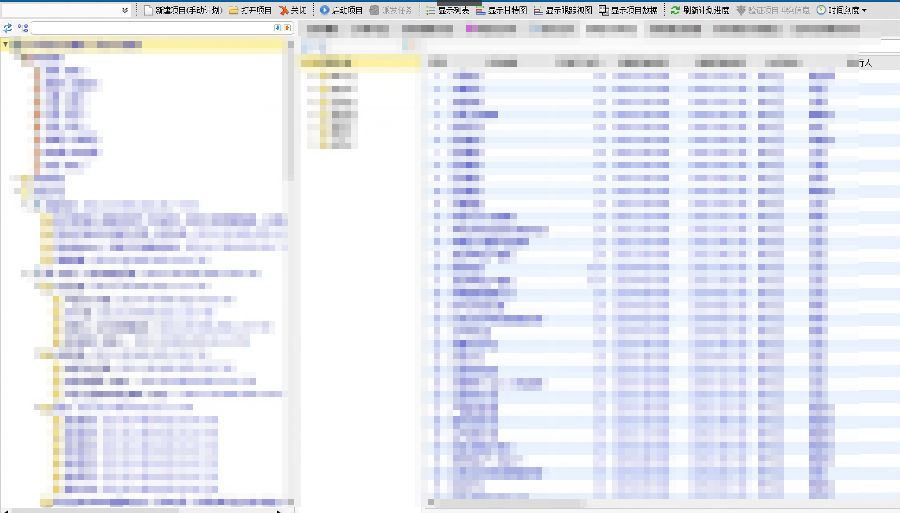The image size is (900, 513).
Task: Open the time scale dropdown in toolbar
Action: [842, 10]
